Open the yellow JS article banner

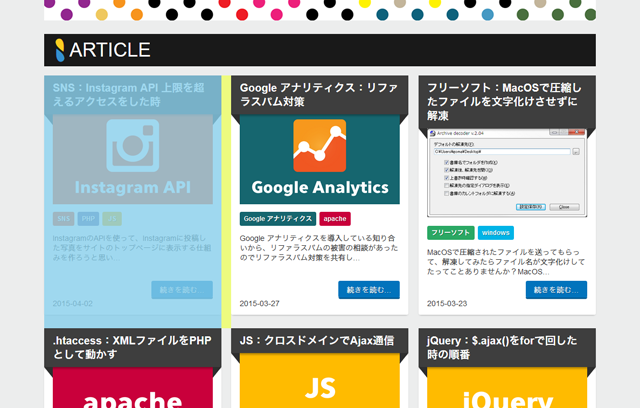click(x=319, y=388)
